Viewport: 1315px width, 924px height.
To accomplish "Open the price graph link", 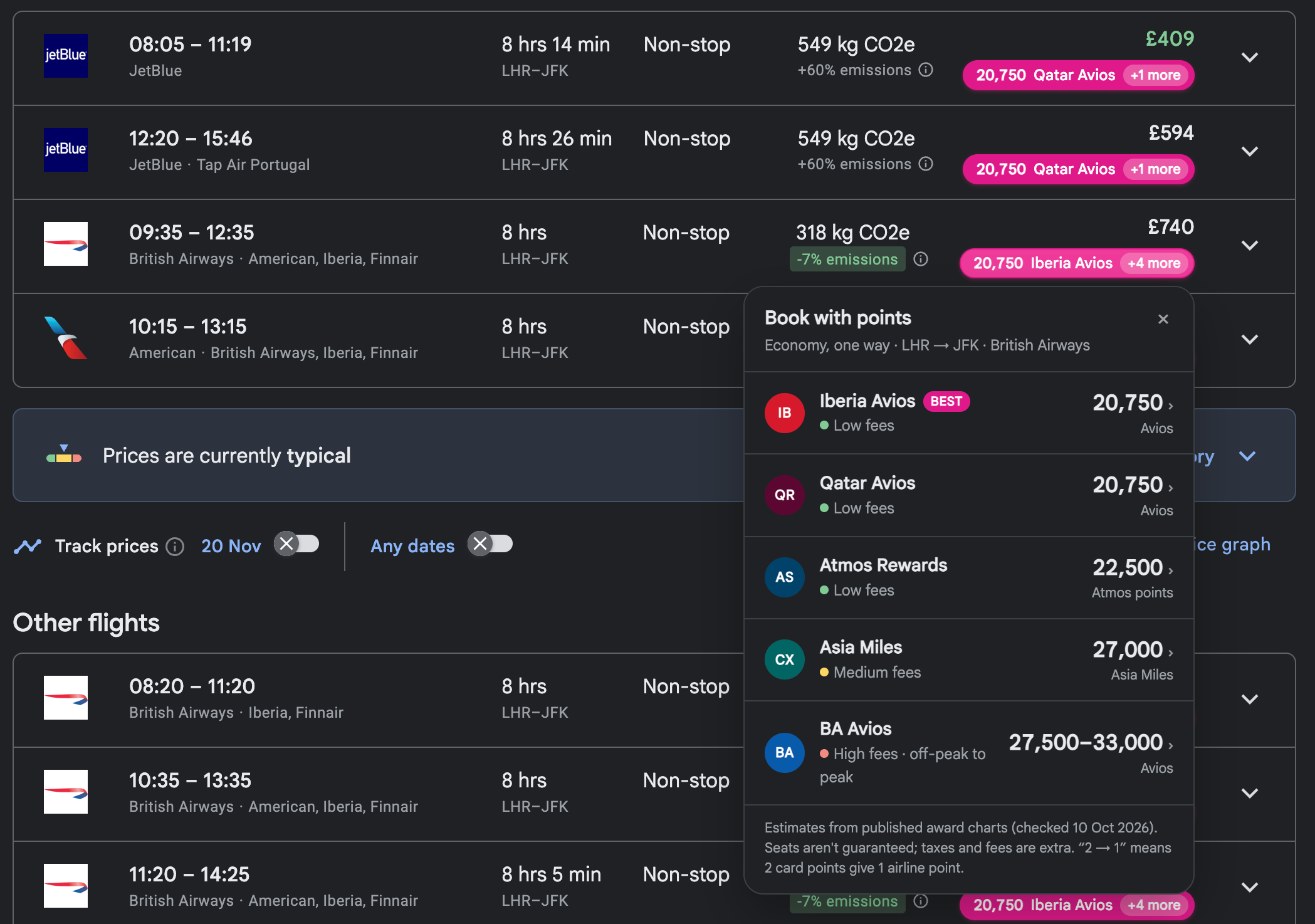I will pyautogui.click(x=1232, y=544).
